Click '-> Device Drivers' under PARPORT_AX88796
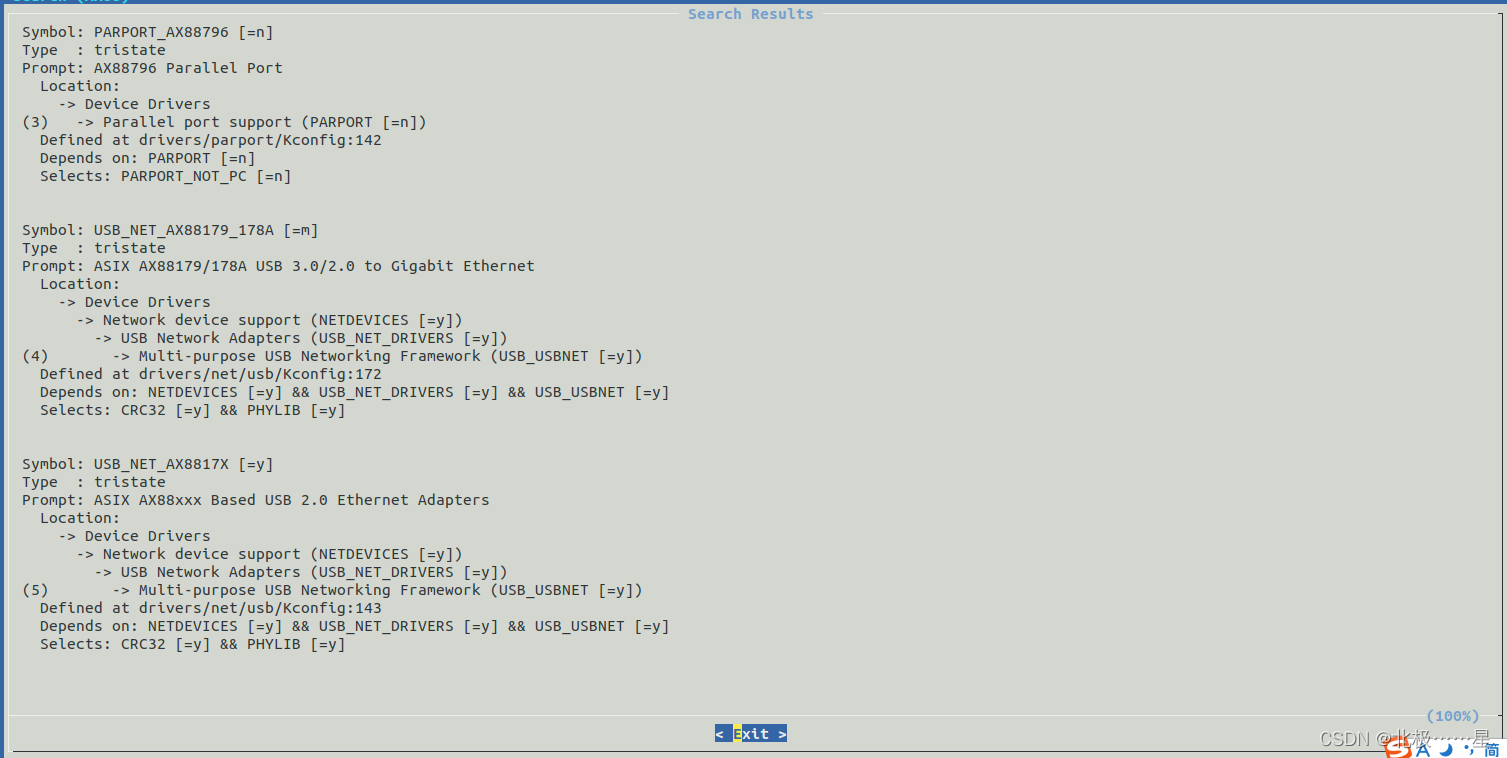This screenshot has width=1507, height=758. (x=134, y=104)
